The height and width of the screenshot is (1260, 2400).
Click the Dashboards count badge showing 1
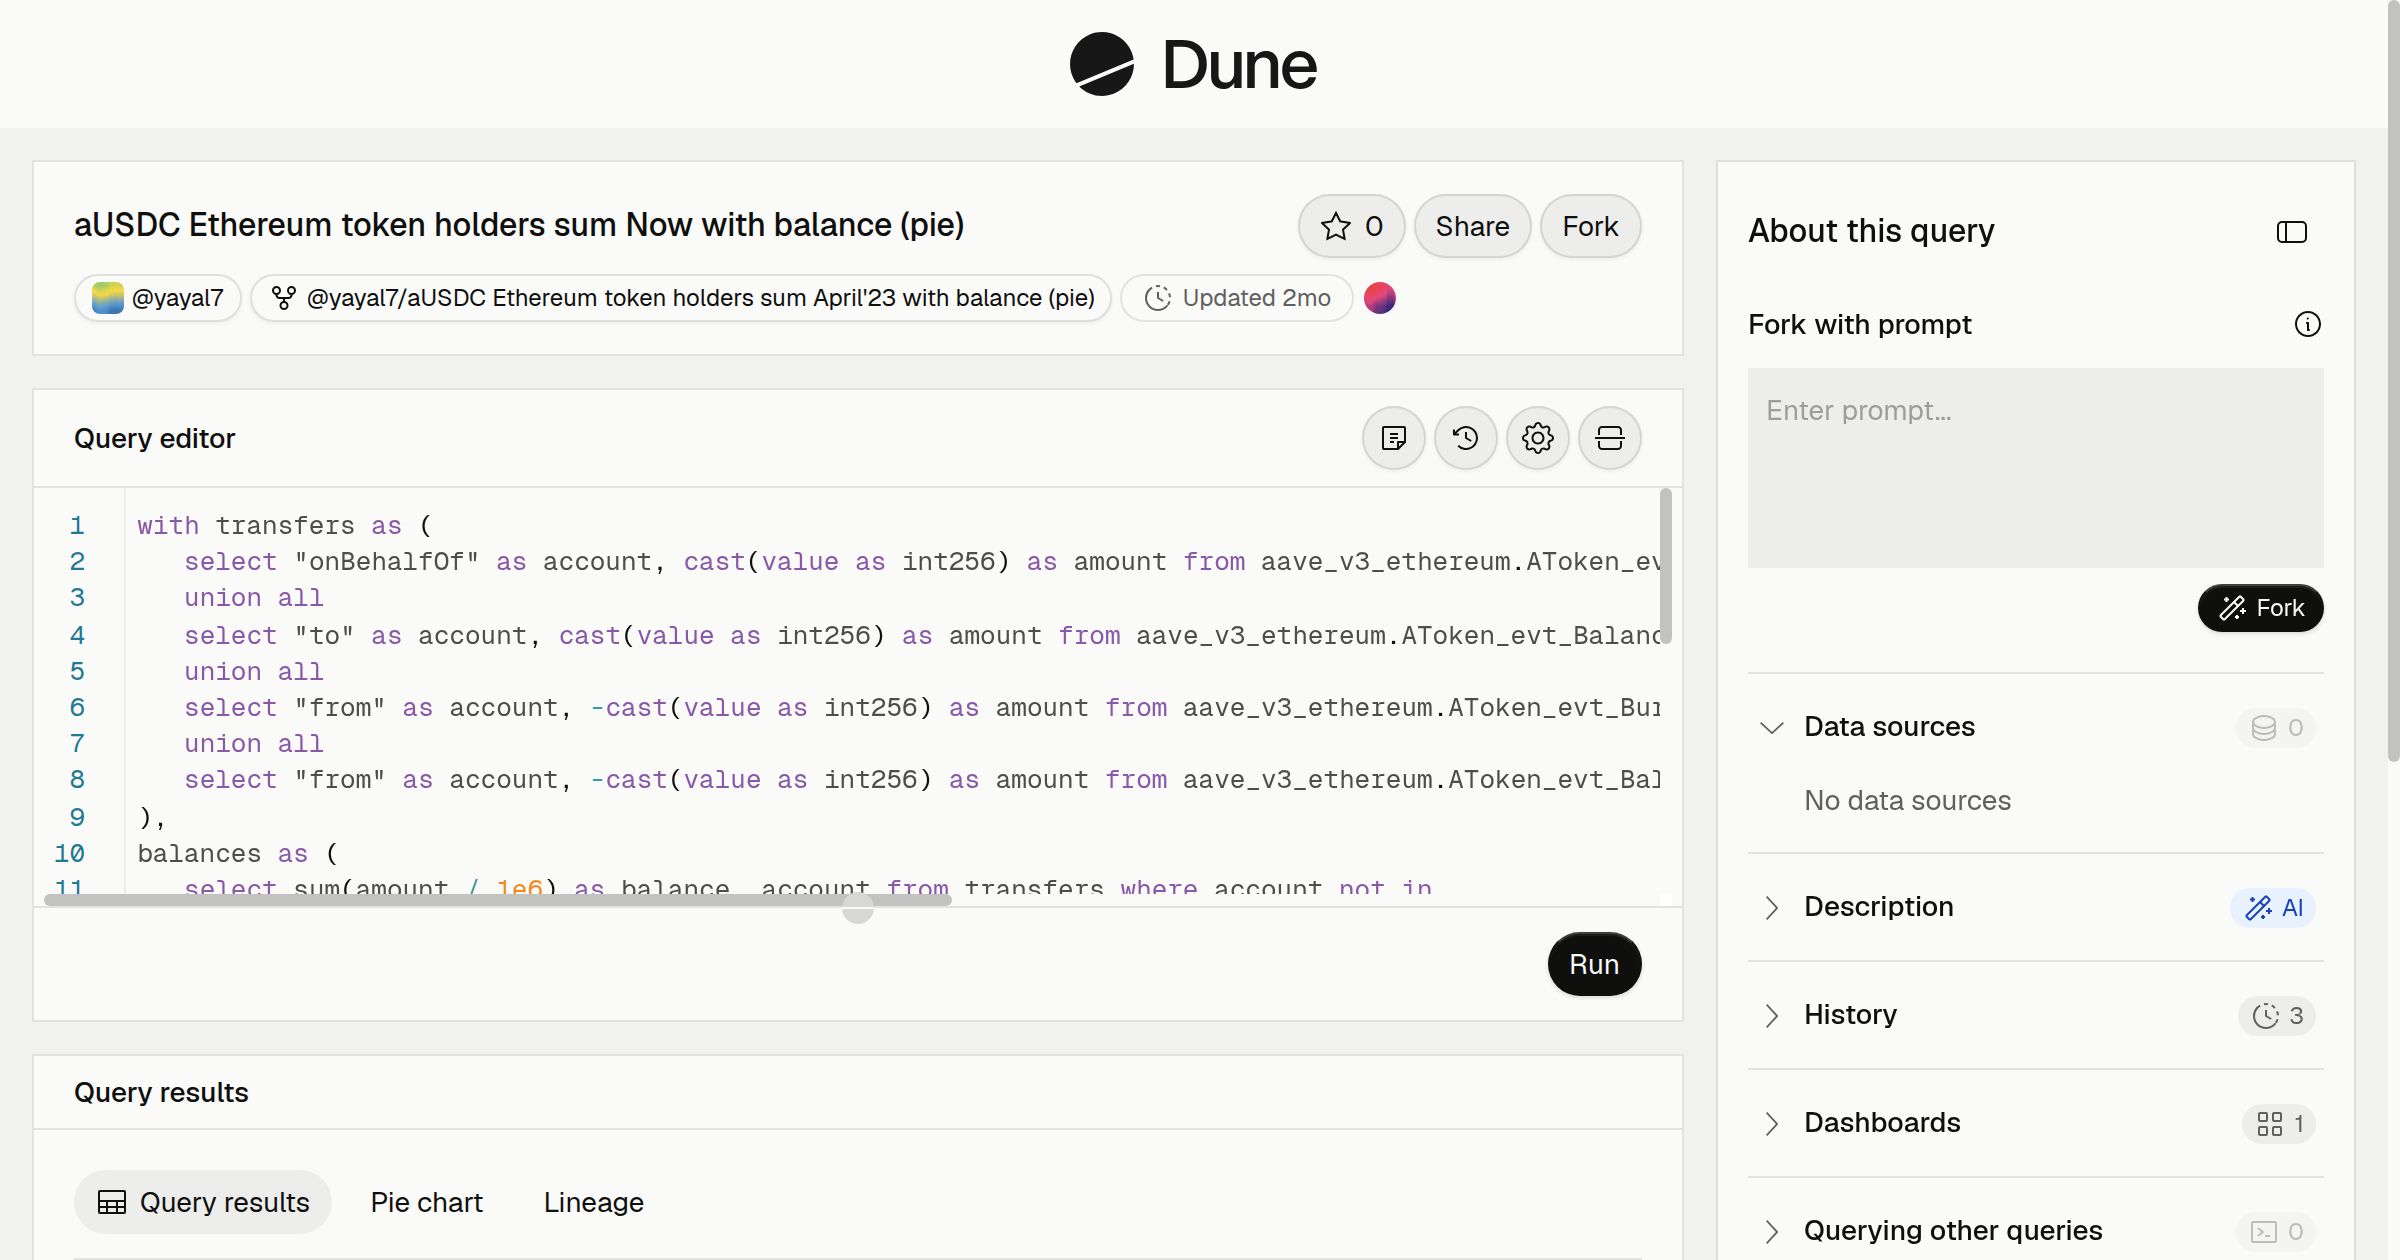pyautogui.click(x=2279, y=1123)
